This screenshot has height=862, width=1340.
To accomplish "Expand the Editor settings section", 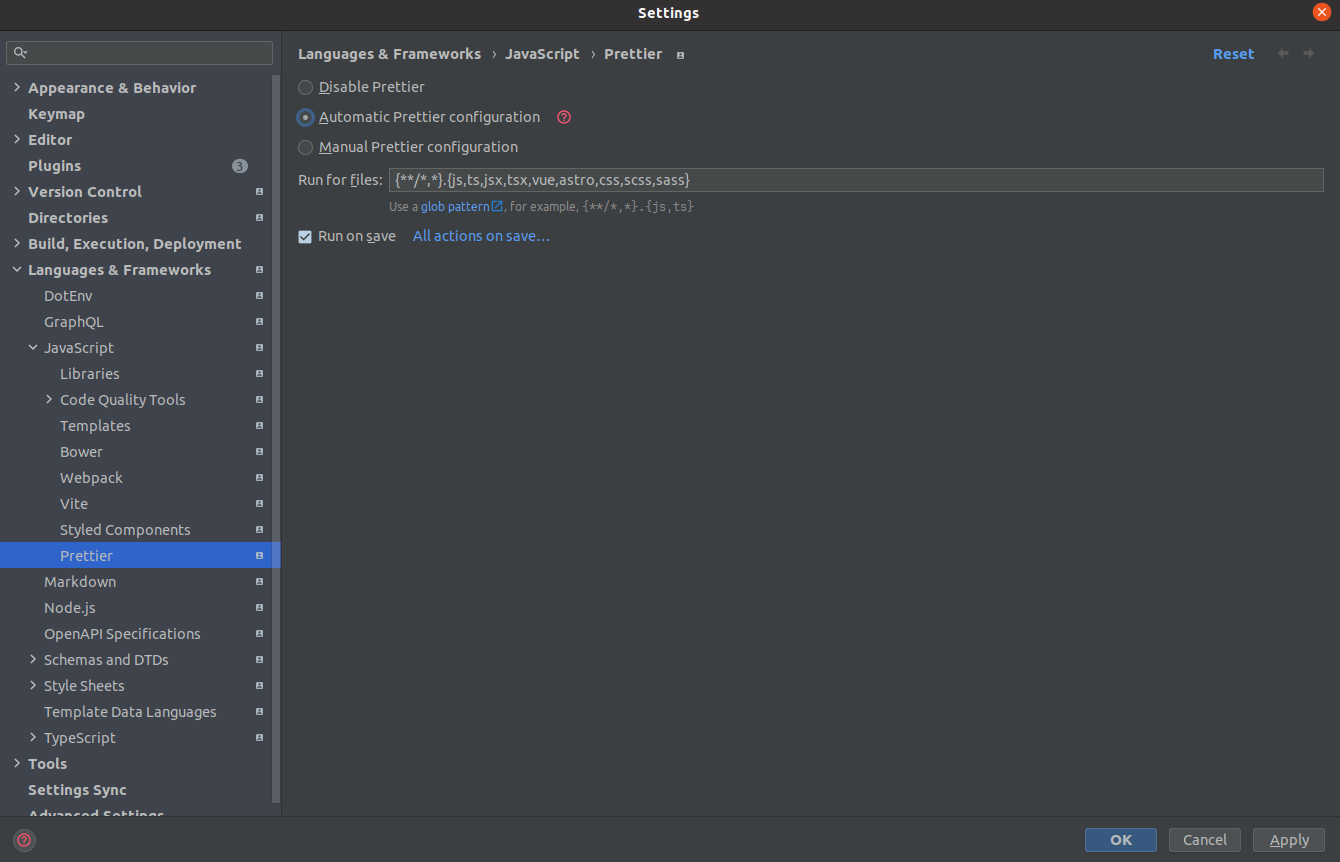I will click(x=17, y=140).
